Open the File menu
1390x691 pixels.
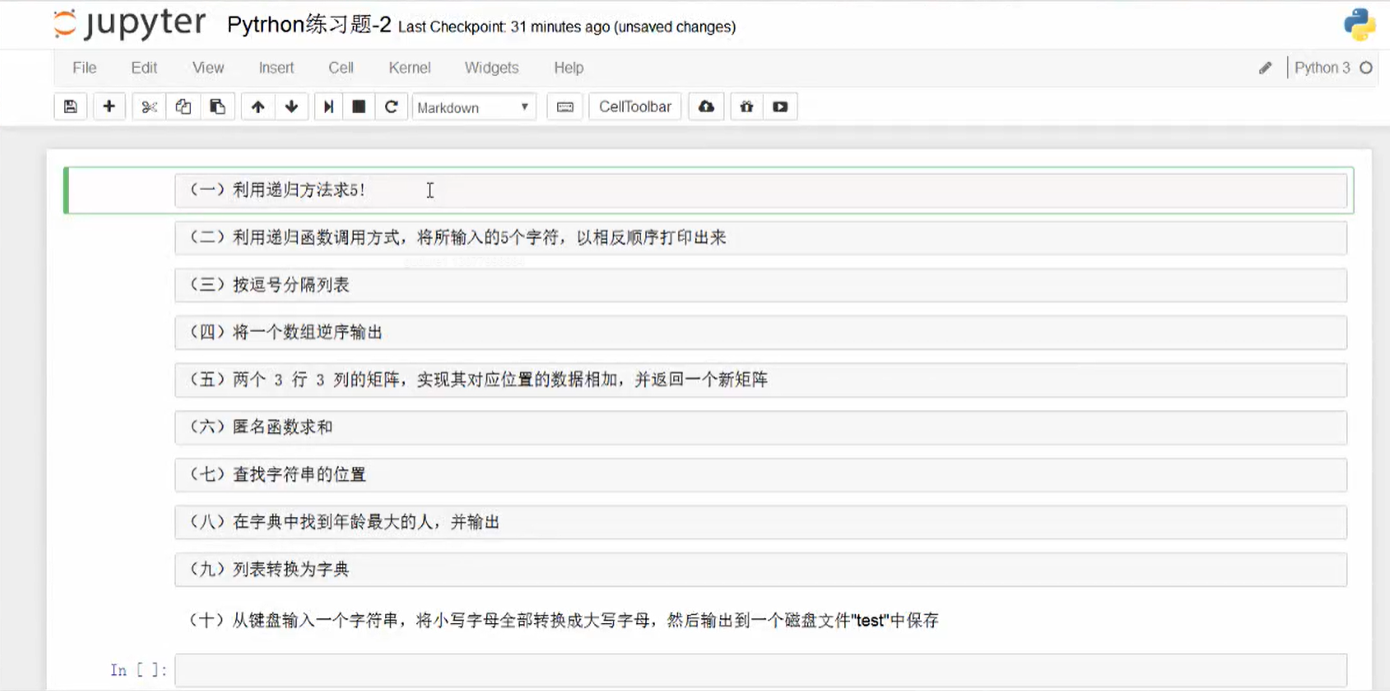coord(85,68)
